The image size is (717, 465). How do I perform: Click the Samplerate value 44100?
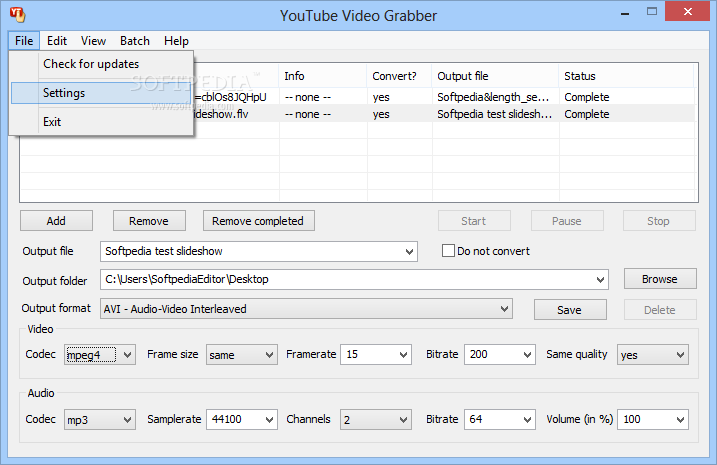[x=227, y=419]
